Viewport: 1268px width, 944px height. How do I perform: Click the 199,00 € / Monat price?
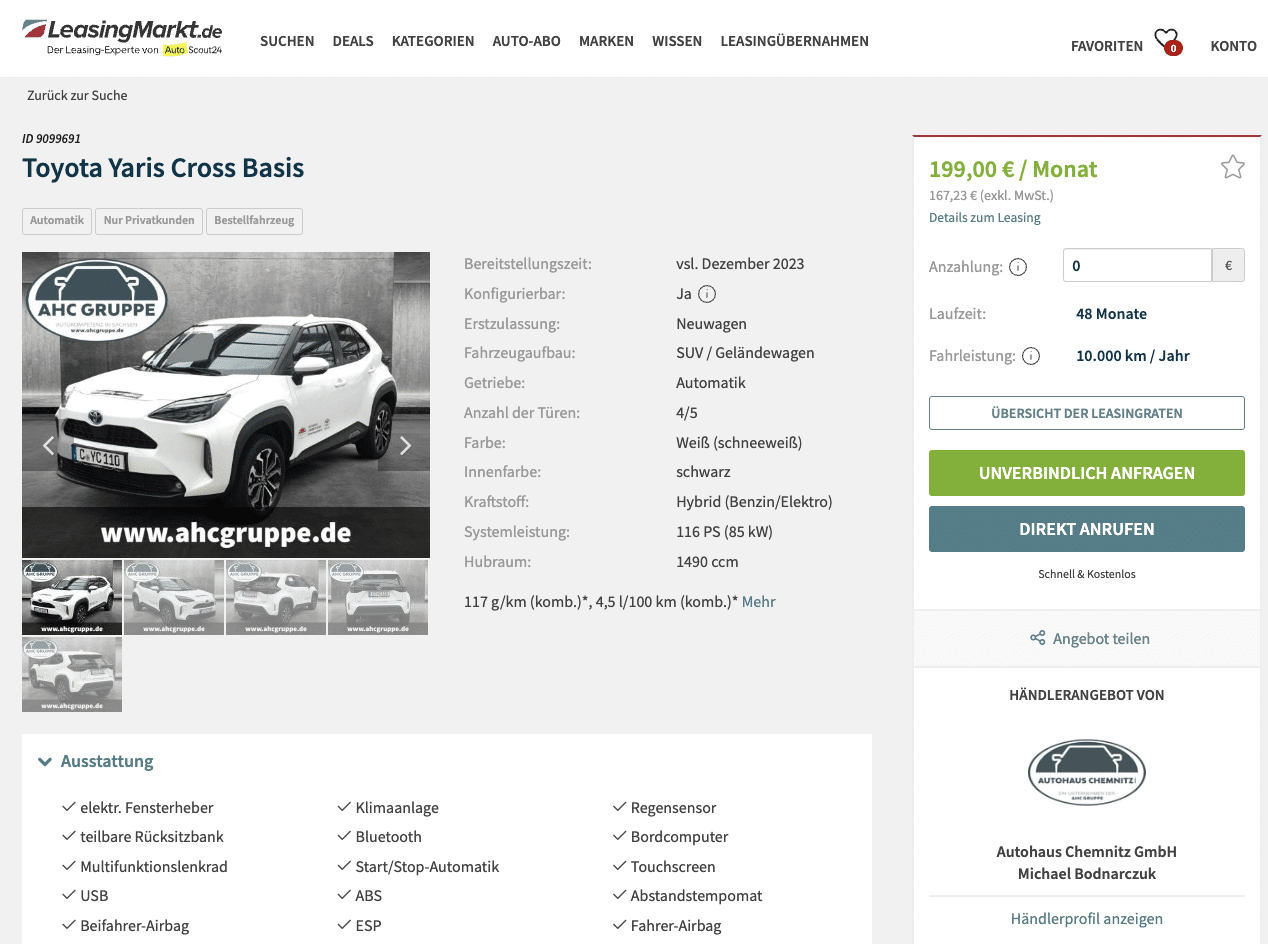(1013, 169)
